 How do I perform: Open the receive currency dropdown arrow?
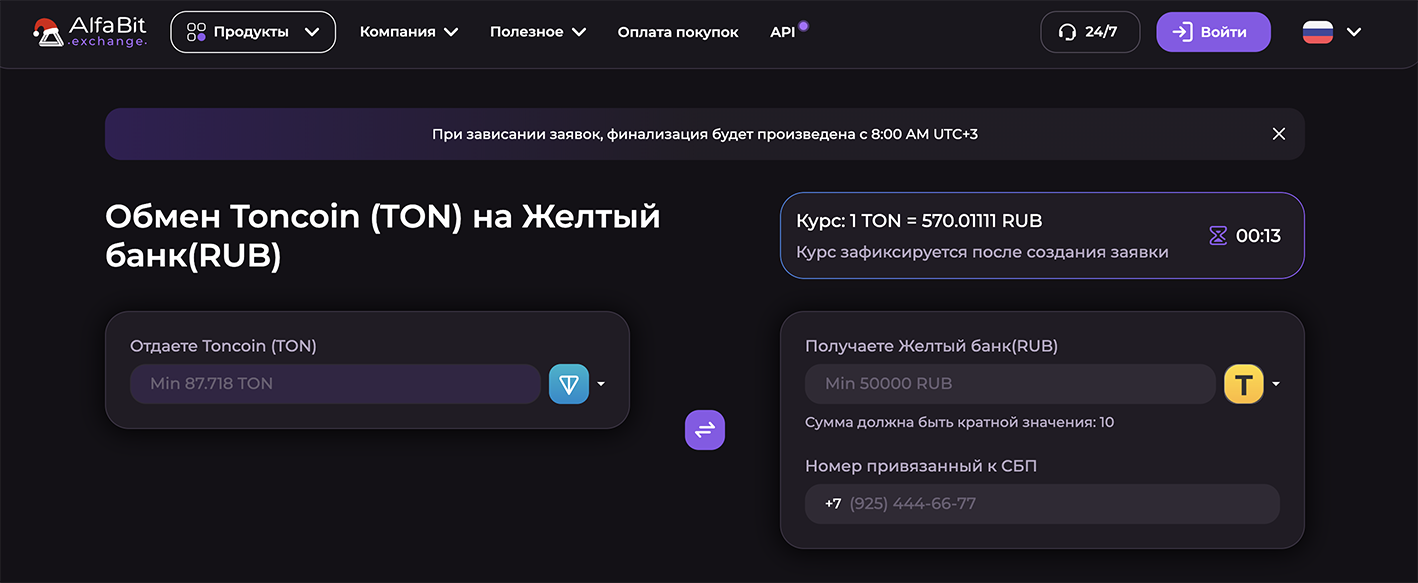[x=1276, y=384]
